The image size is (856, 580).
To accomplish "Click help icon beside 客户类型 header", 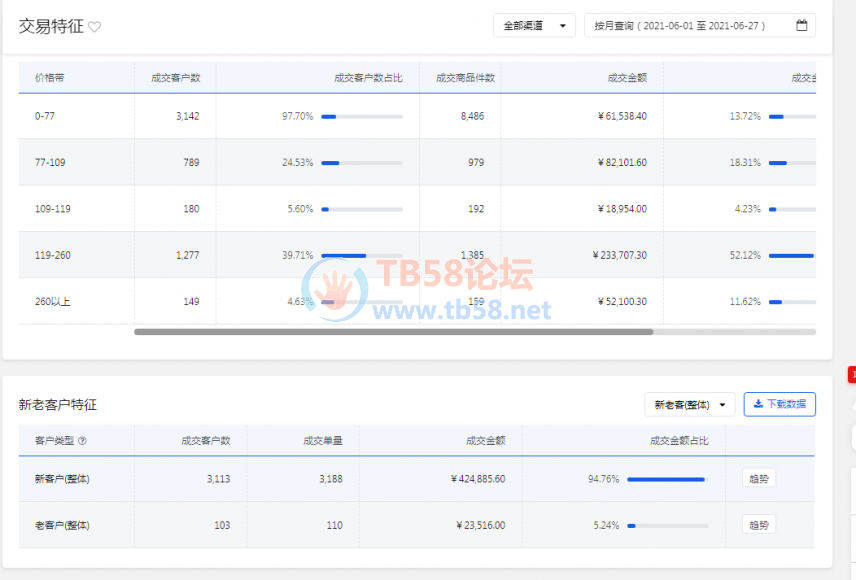I will pos(82,440).
